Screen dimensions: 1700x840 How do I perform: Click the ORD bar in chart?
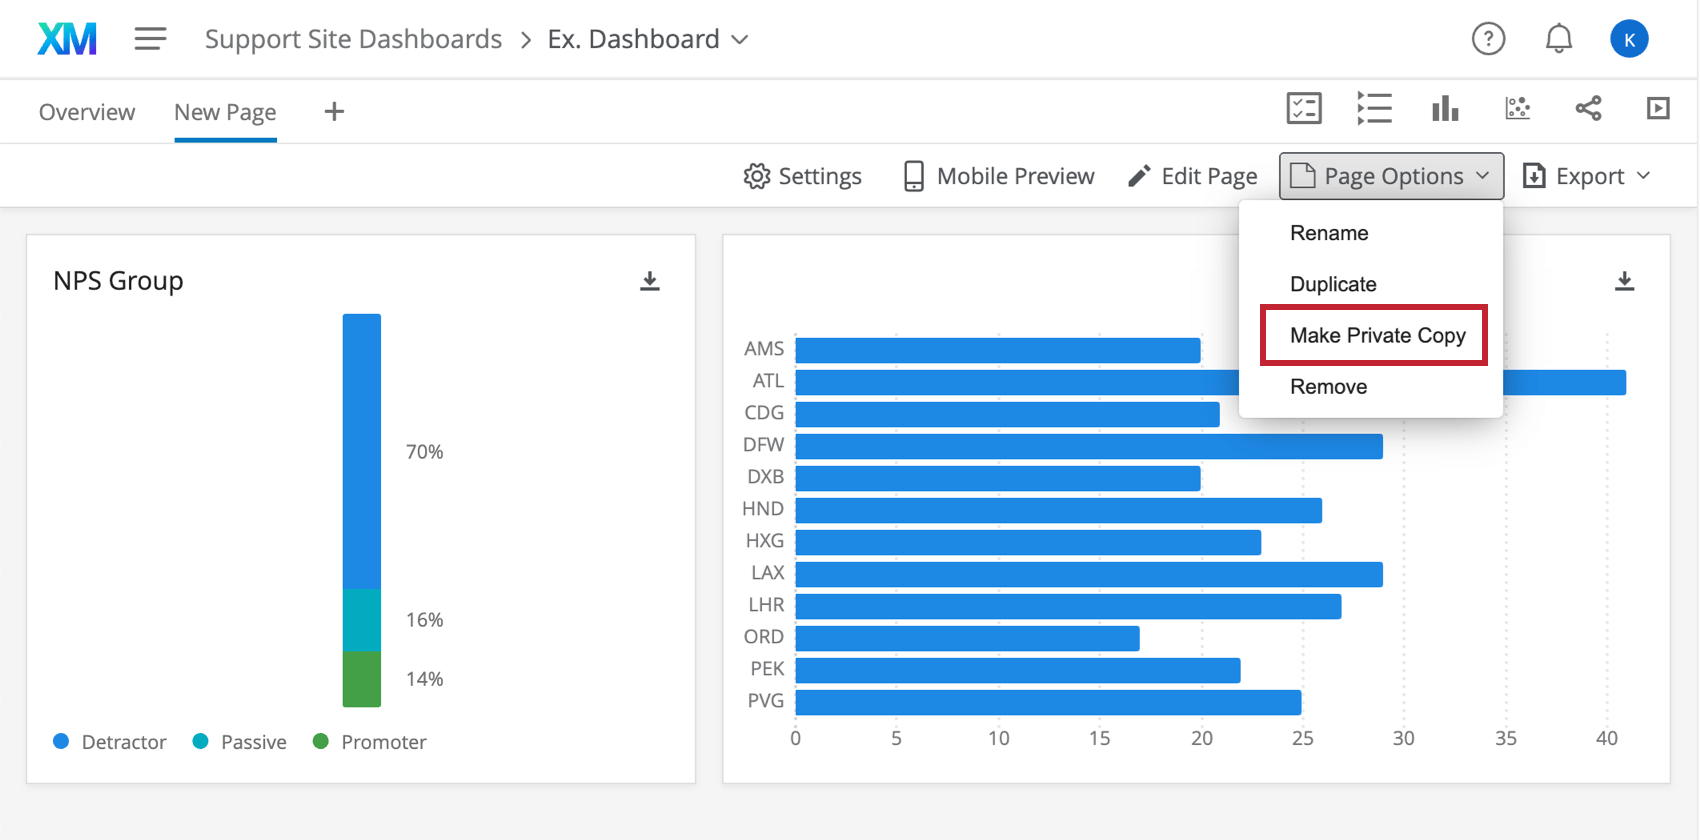968,638
